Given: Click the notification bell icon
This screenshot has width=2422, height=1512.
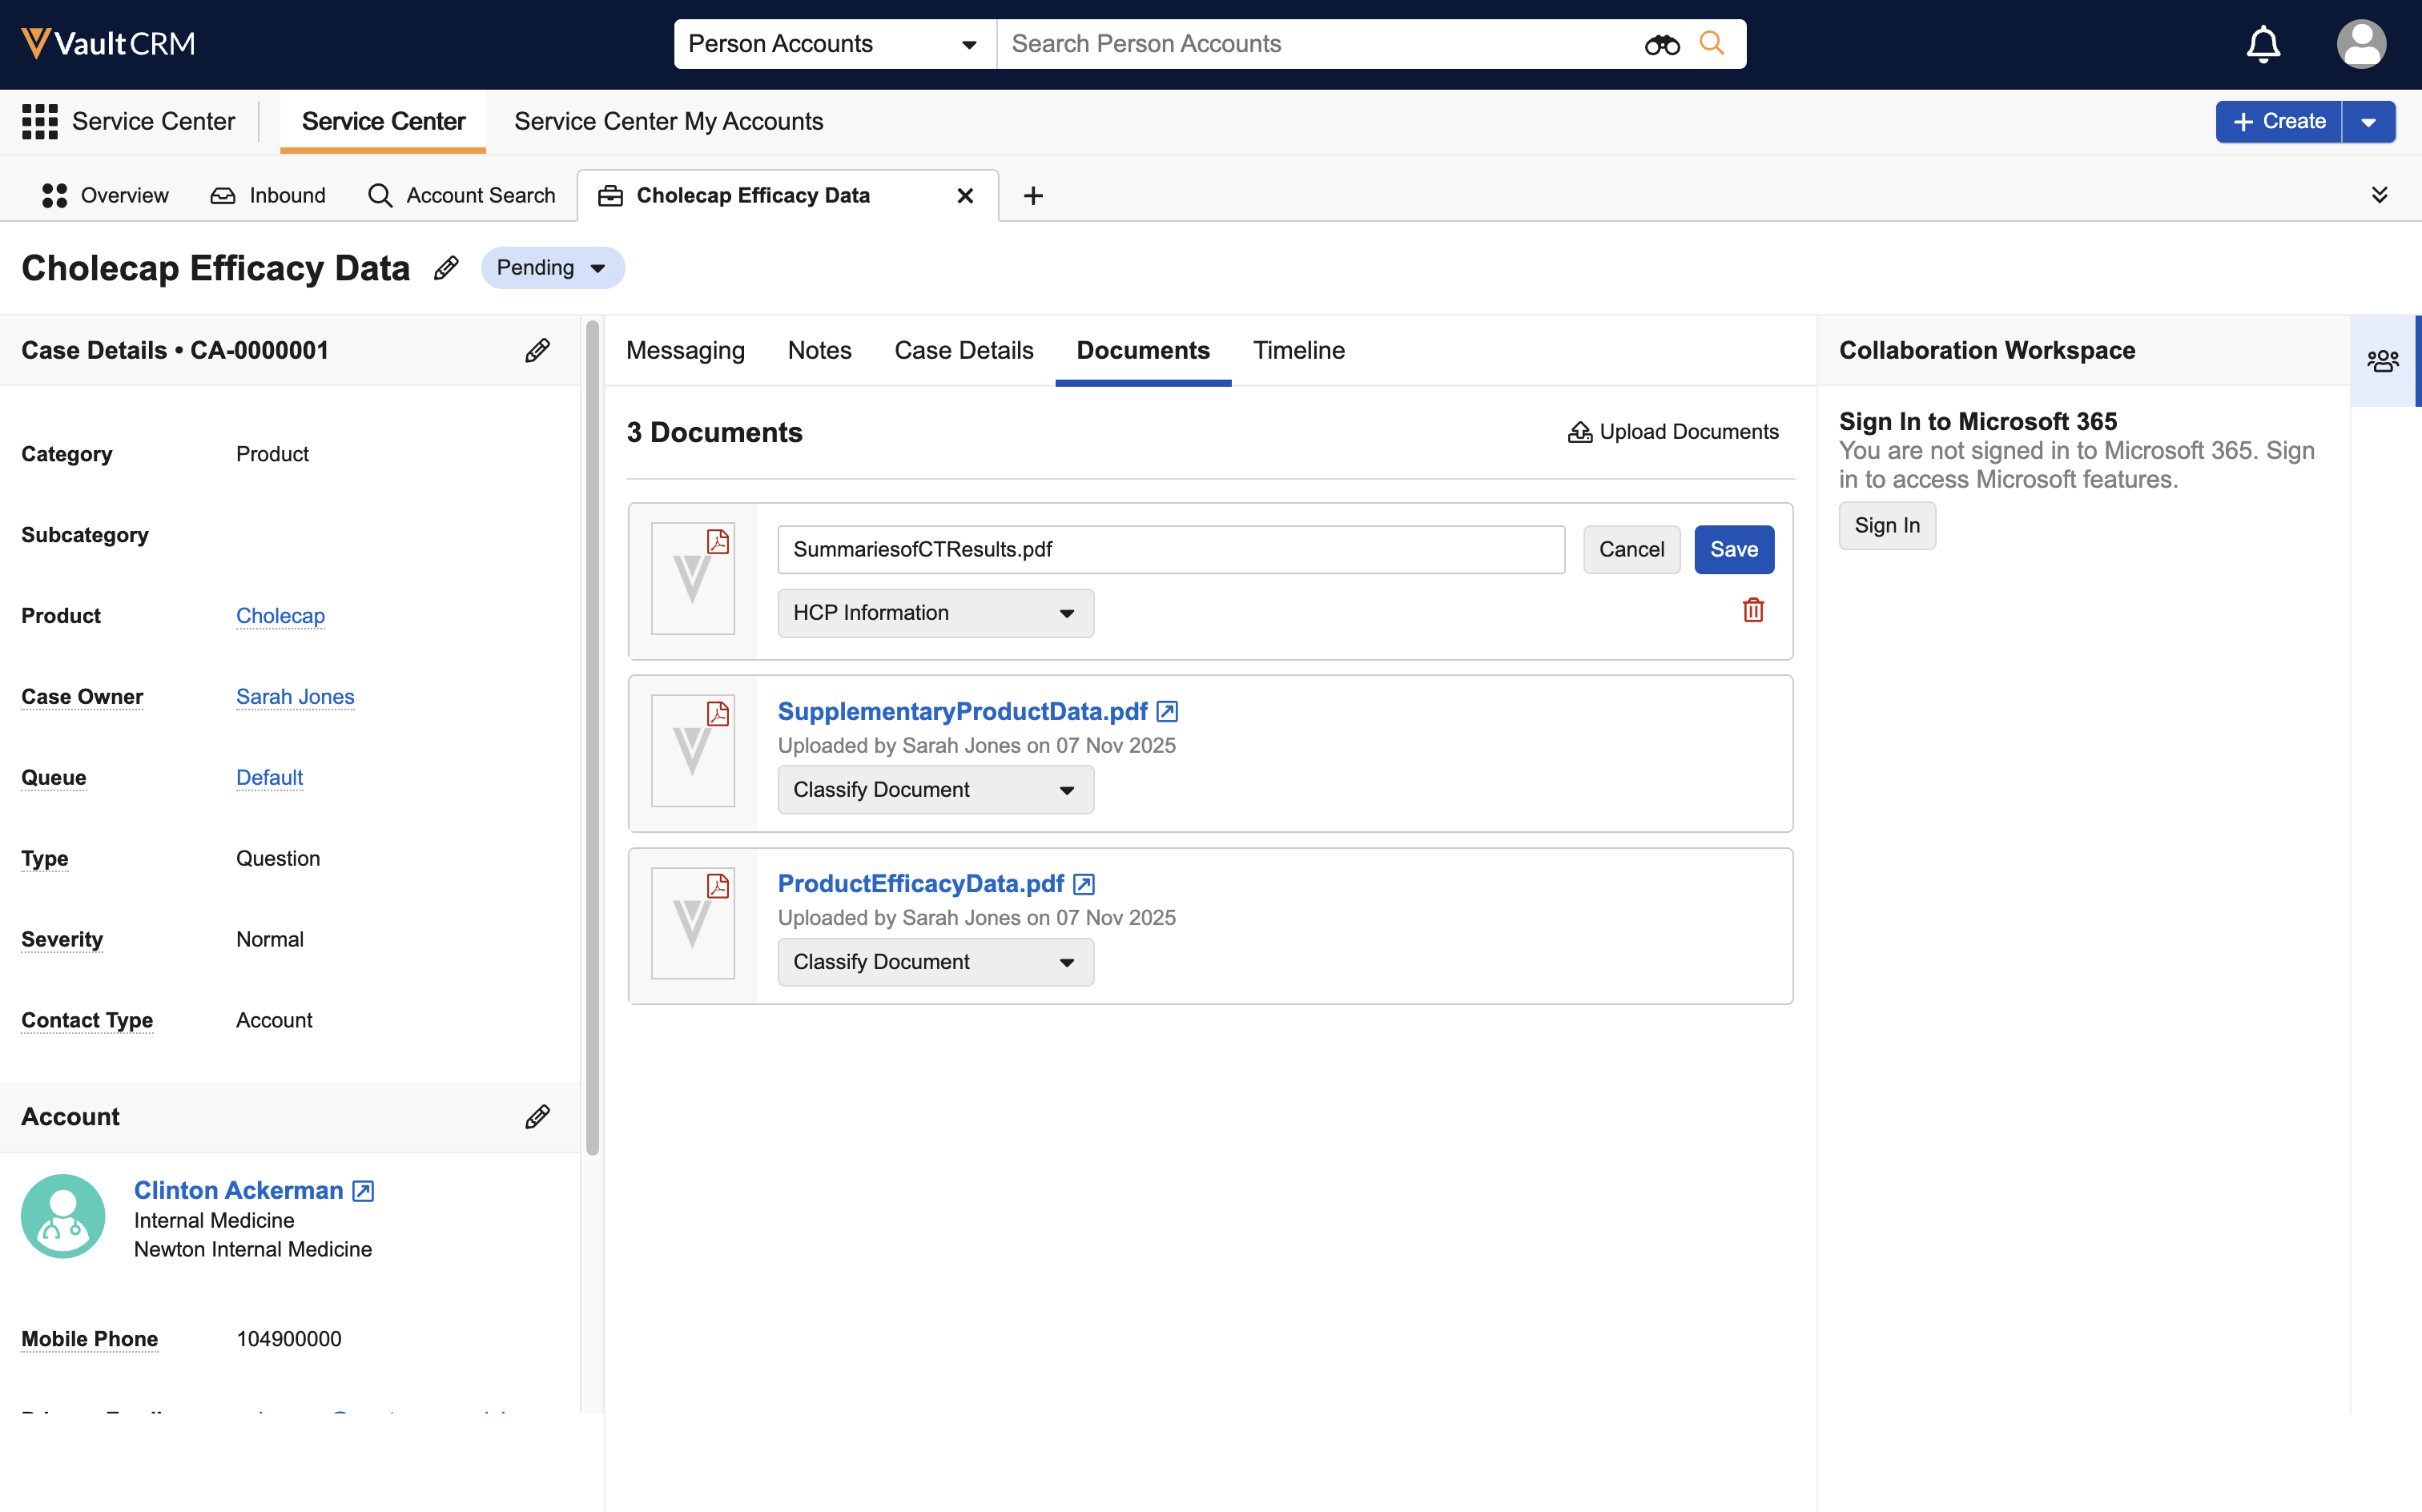Looking at the screenshot, I should point(2262,44).
